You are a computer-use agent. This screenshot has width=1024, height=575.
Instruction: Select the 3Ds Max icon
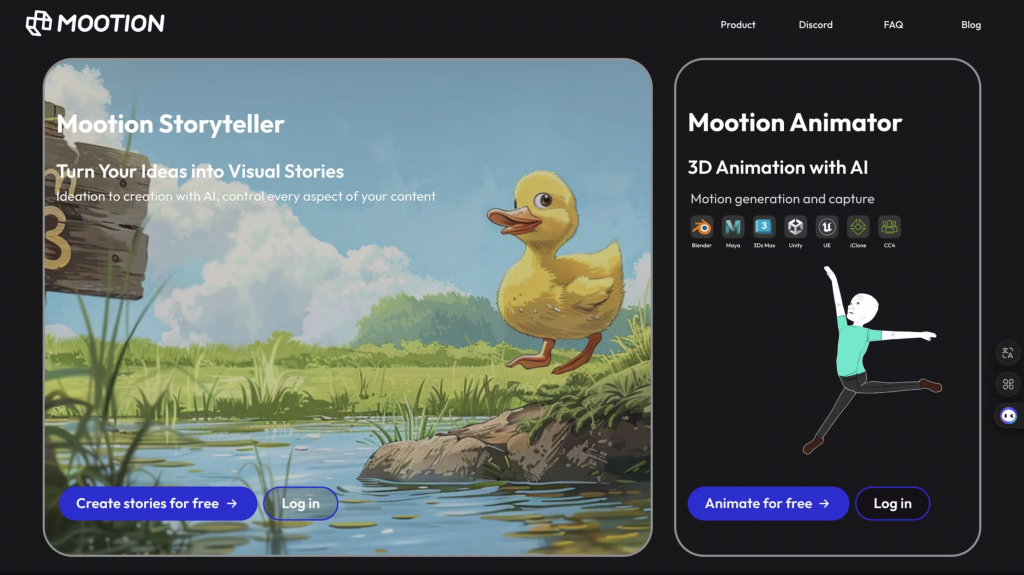(x=764, y=227)
